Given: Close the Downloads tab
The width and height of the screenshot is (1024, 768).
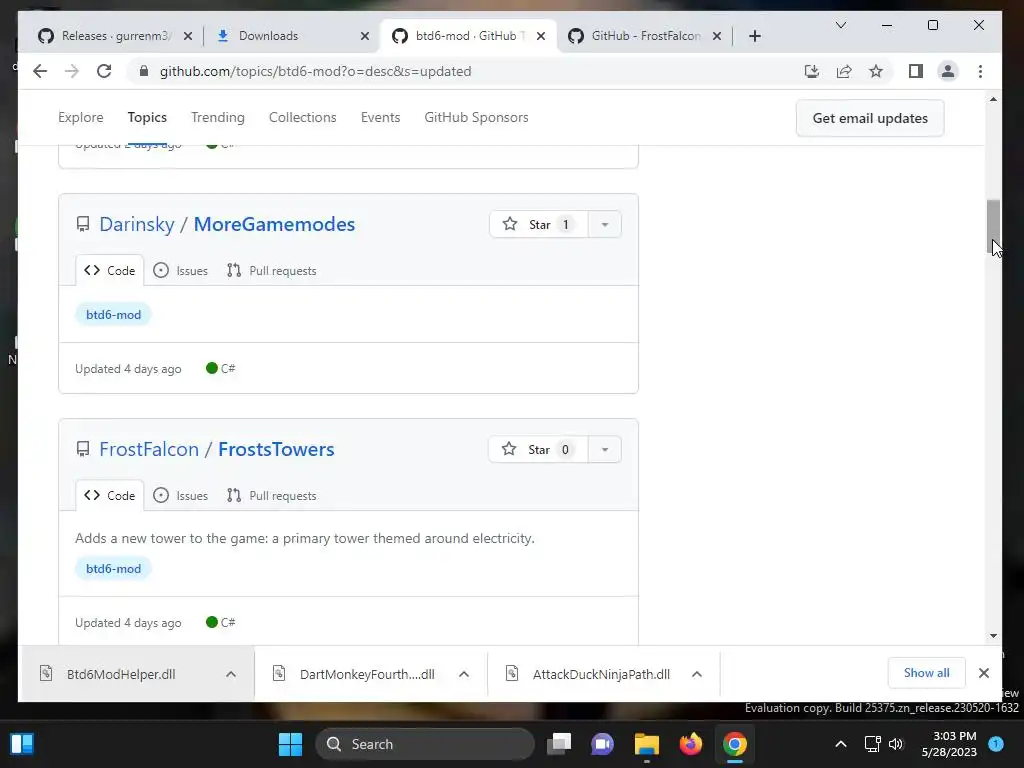Looking at the screenshot, I should point(365,36).
